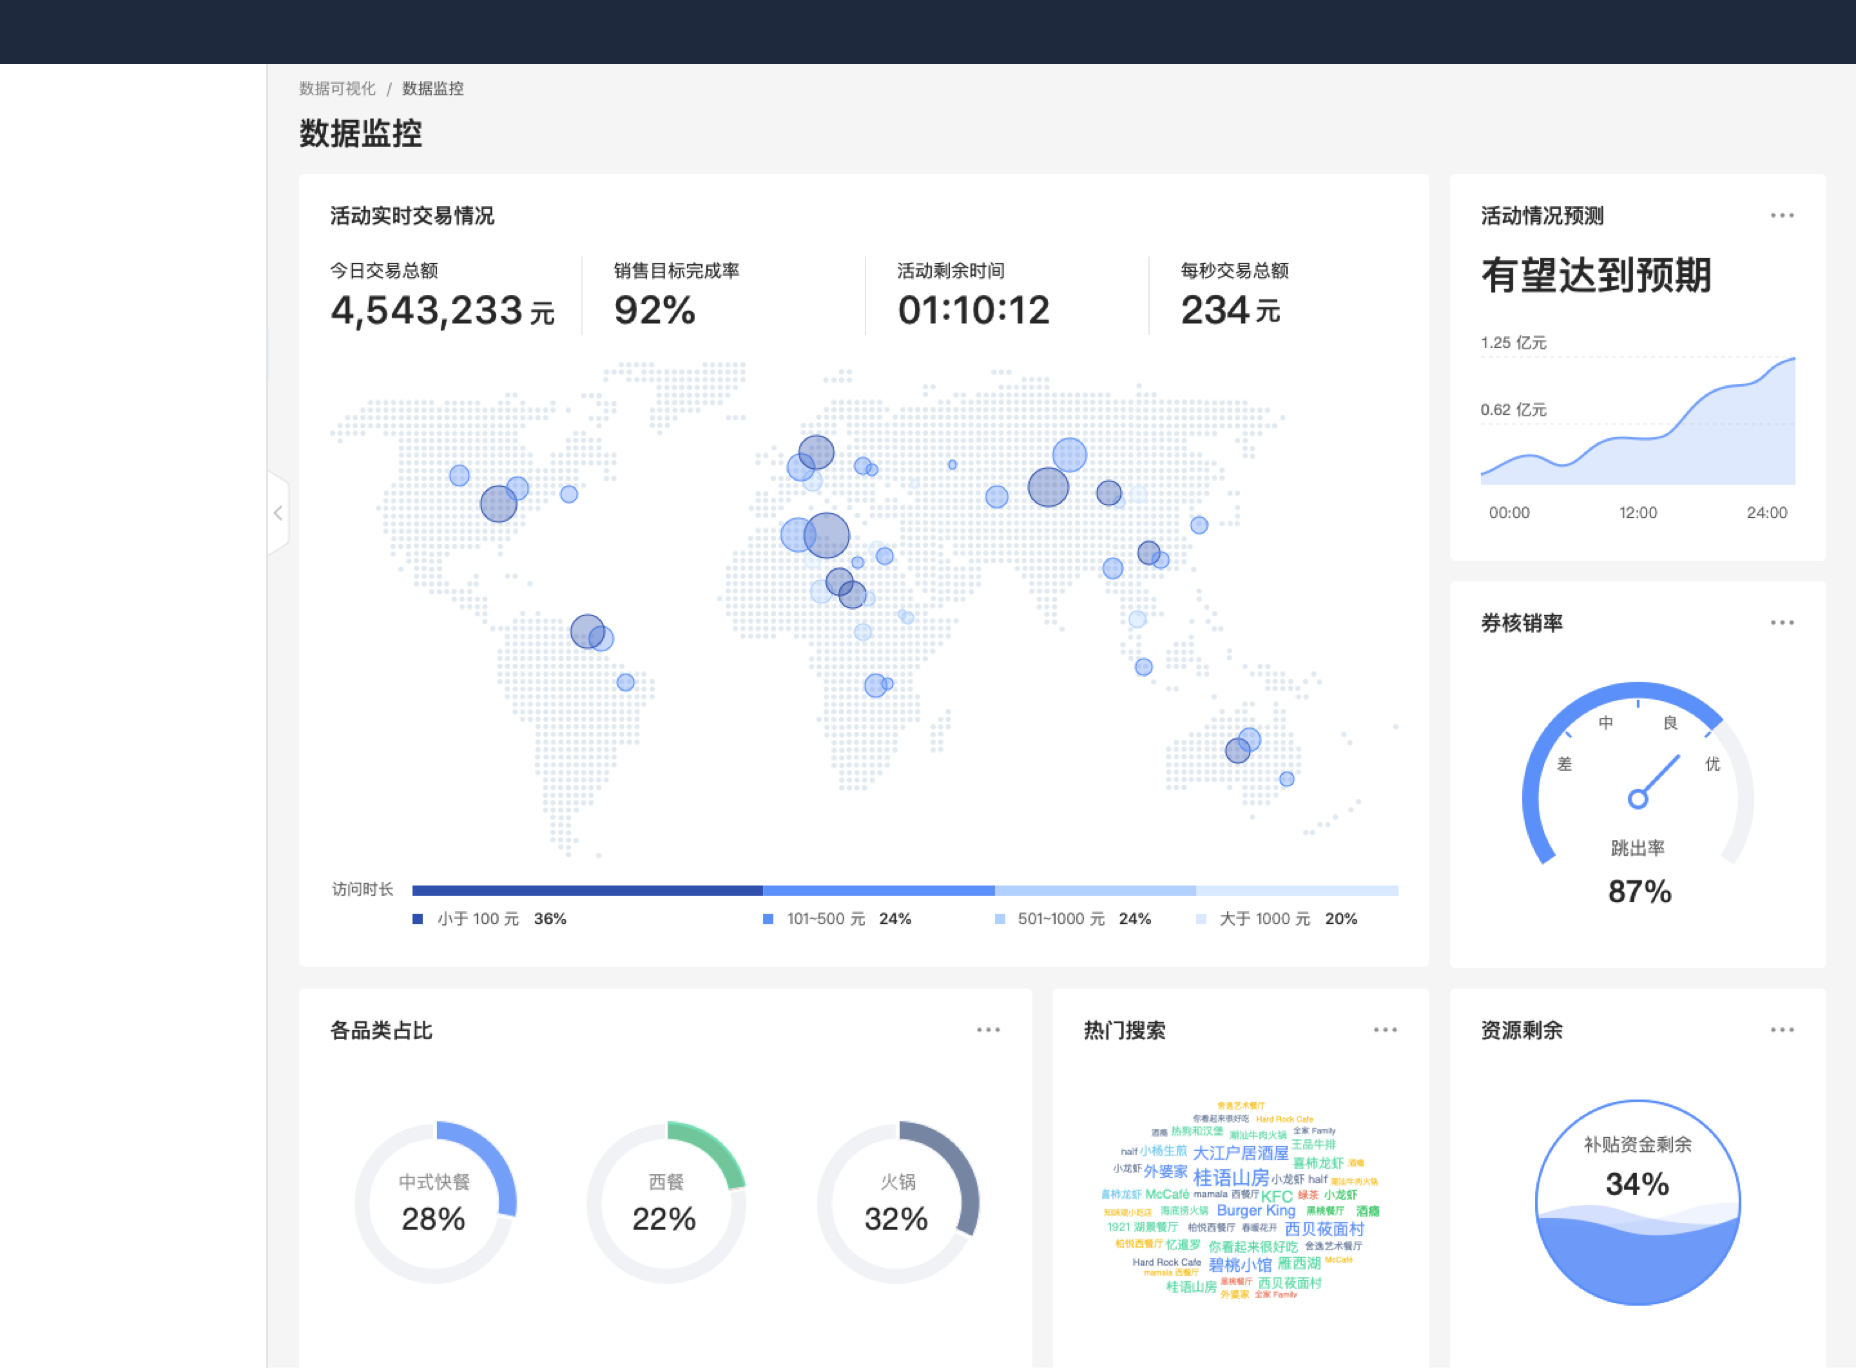Select the 大于 1000 元 legend swatch
Viewport: 1856px width, 1368px height.
(x=1201, y=919)
